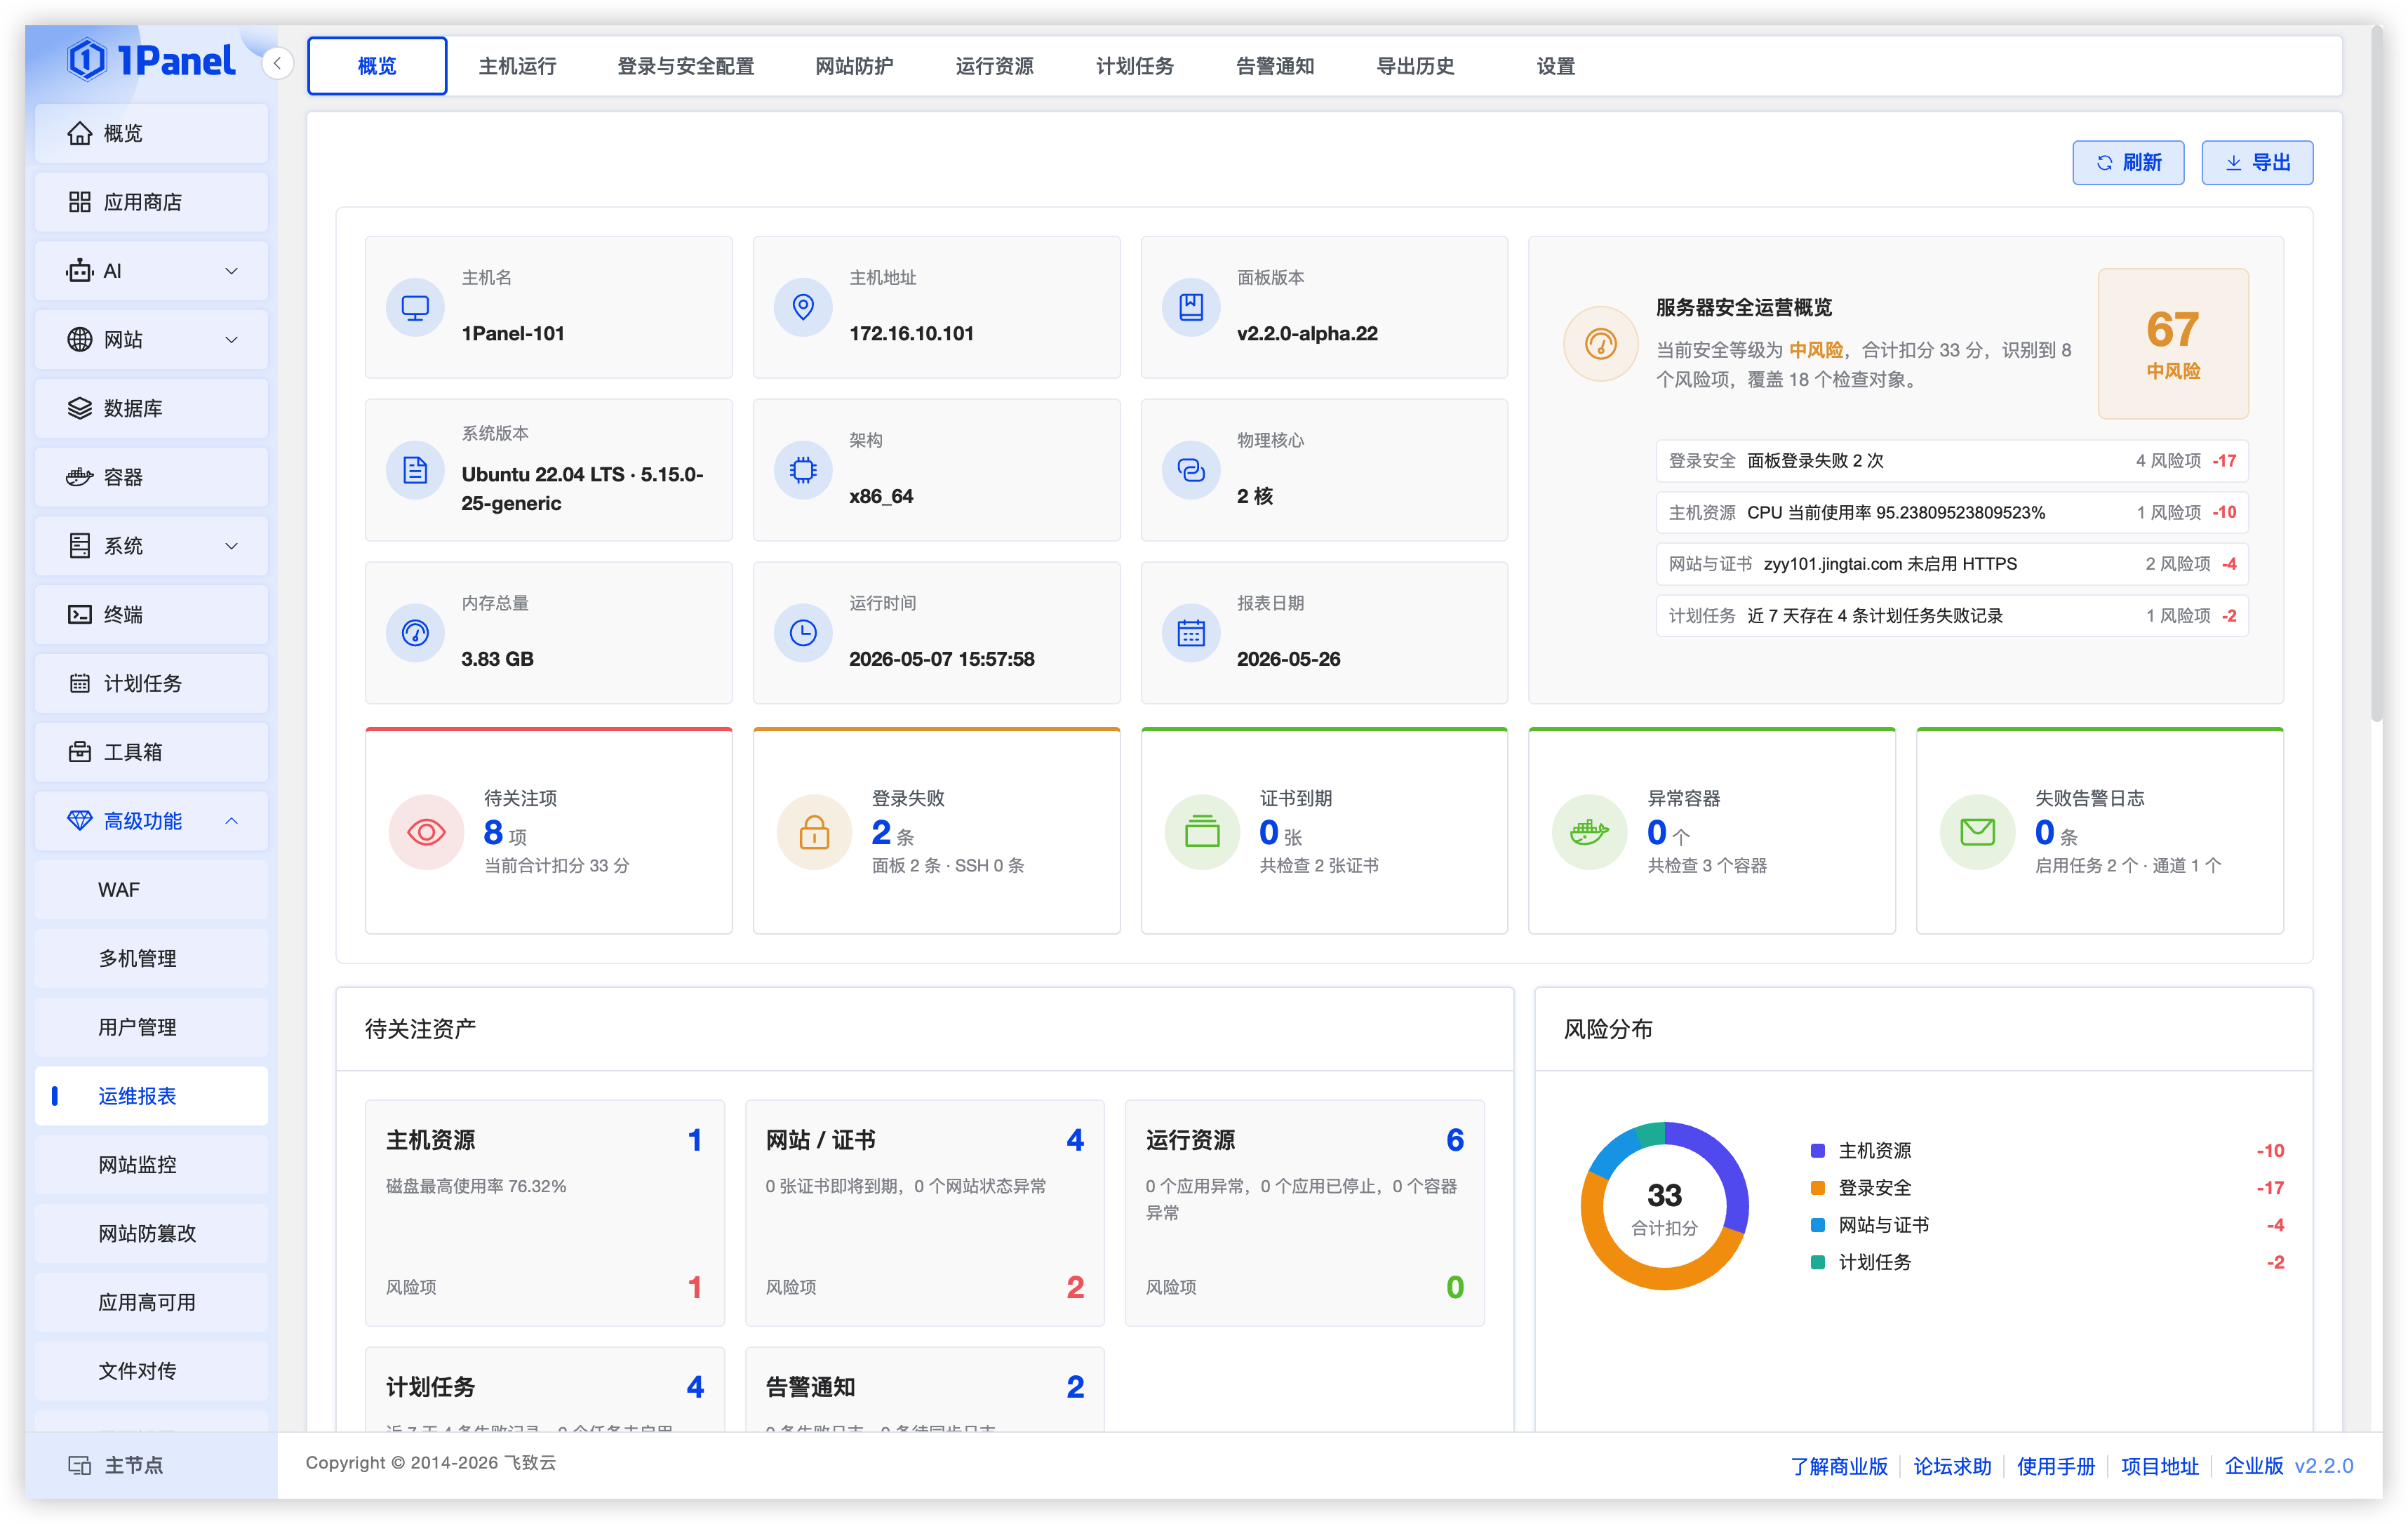The width and height of the screenshot is (2408, 1524).
Task: Click the monitor icon in 主机名 card
Action: coord(415,307)
